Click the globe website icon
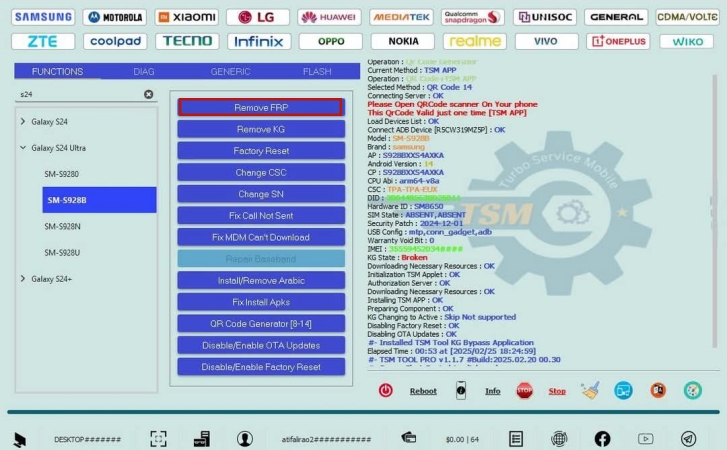This screenshot has width=727, height=450. pos(559,438)
